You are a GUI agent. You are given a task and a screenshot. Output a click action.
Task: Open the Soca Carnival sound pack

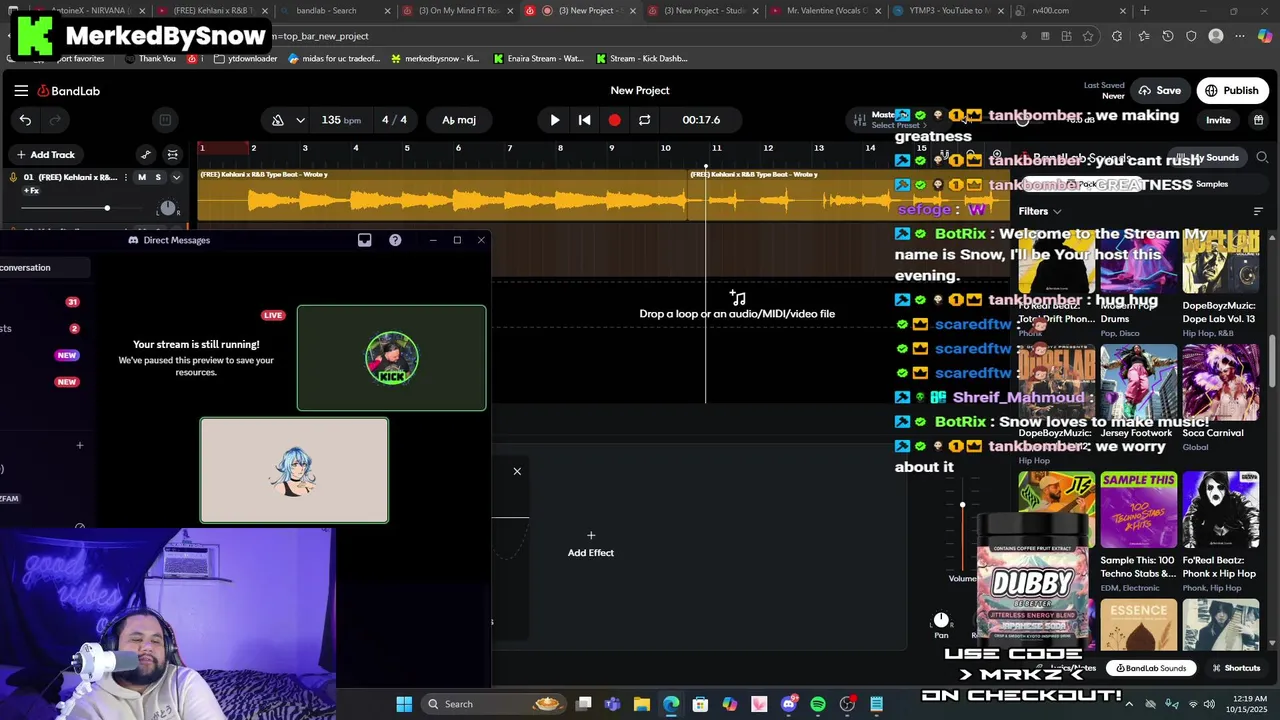tap(1221, 398)
